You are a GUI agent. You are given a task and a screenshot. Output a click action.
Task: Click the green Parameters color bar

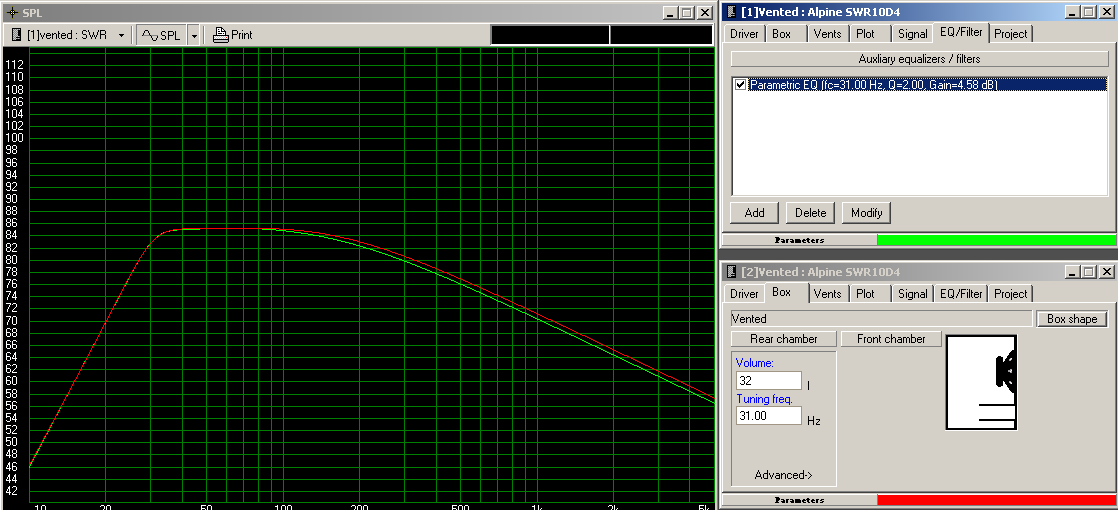click(997, 240)
